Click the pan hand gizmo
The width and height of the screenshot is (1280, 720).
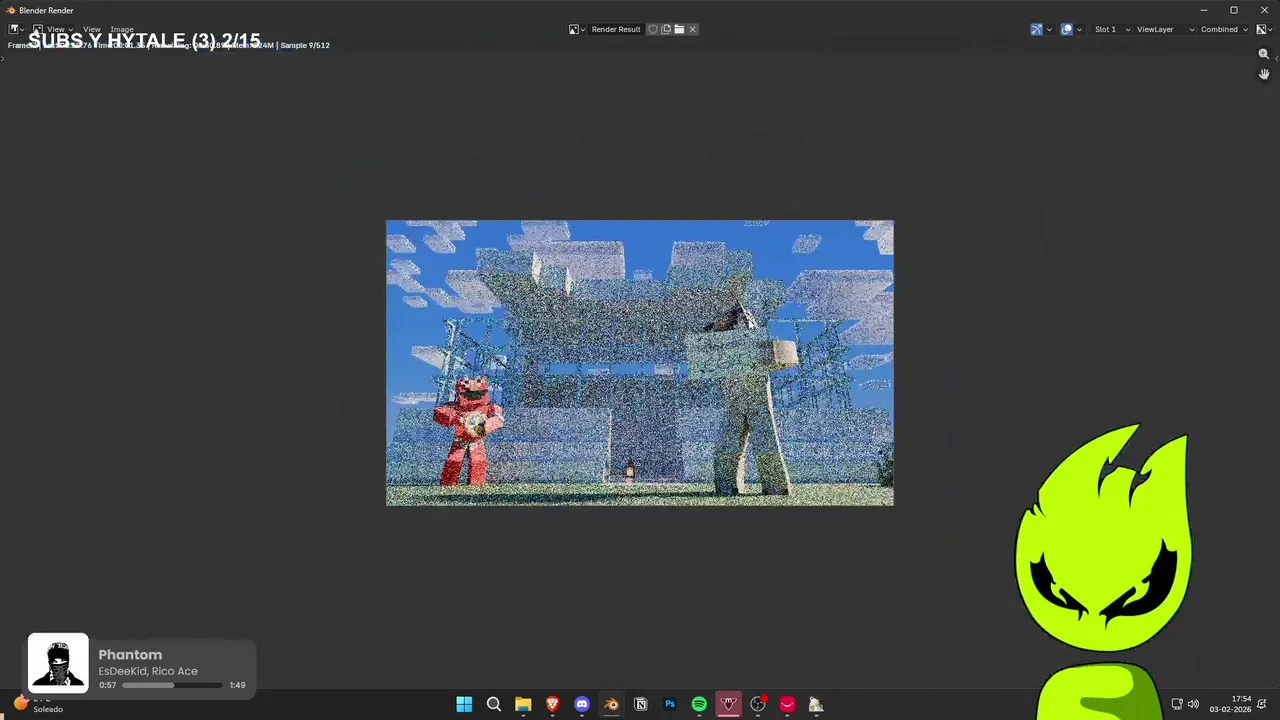(x=1264, y=74)
